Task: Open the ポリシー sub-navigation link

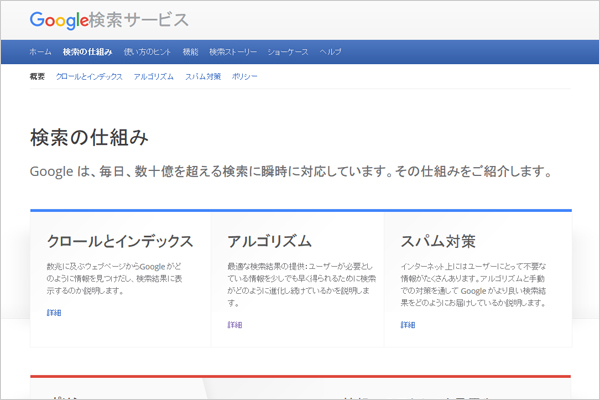Action: pyautogui.click(x=245, y=77)
